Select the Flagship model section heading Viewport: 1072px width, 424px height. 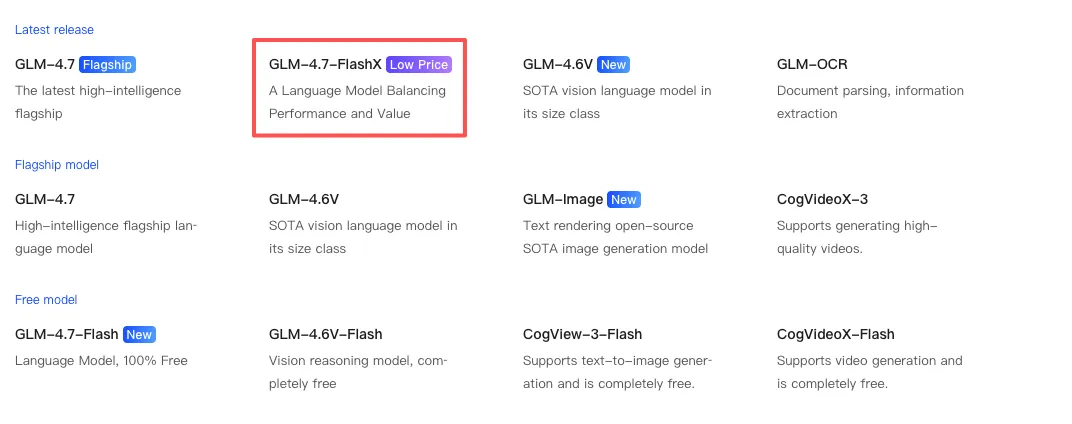(x=57, y=165)
